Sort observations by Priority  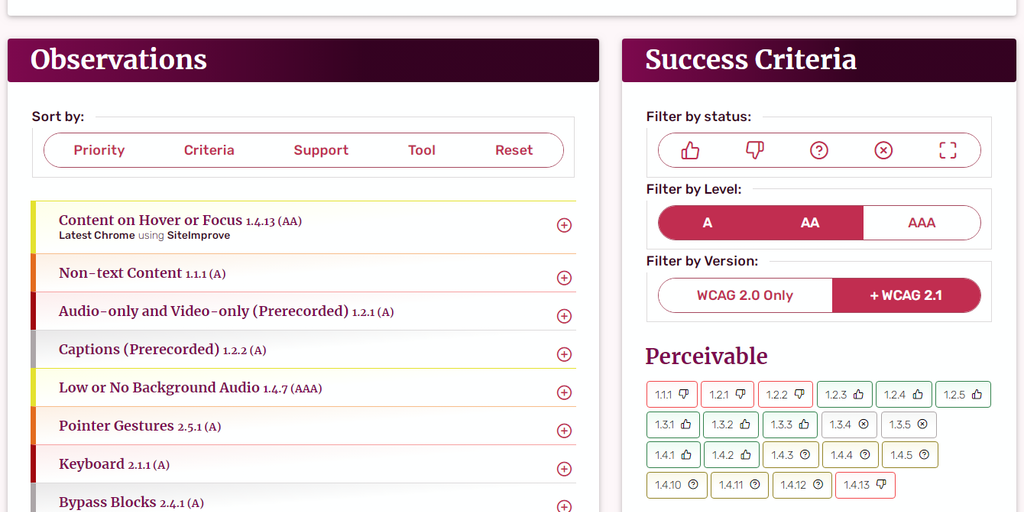point(99,151)
